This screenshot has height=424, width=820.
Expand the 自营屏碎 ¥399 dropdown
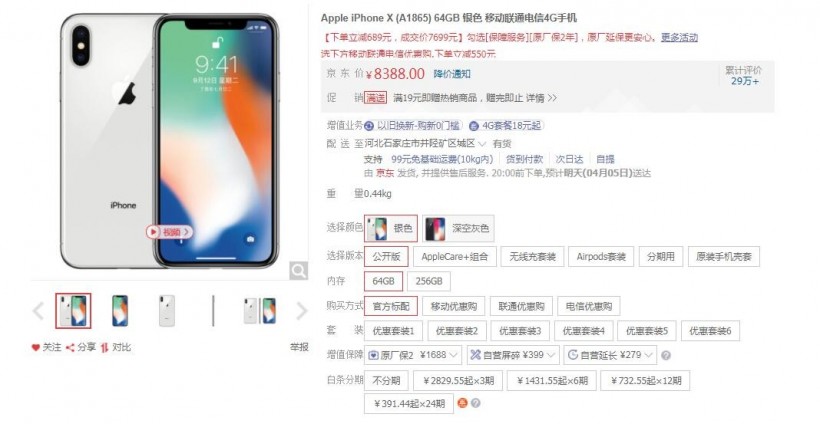coord(513,356)
